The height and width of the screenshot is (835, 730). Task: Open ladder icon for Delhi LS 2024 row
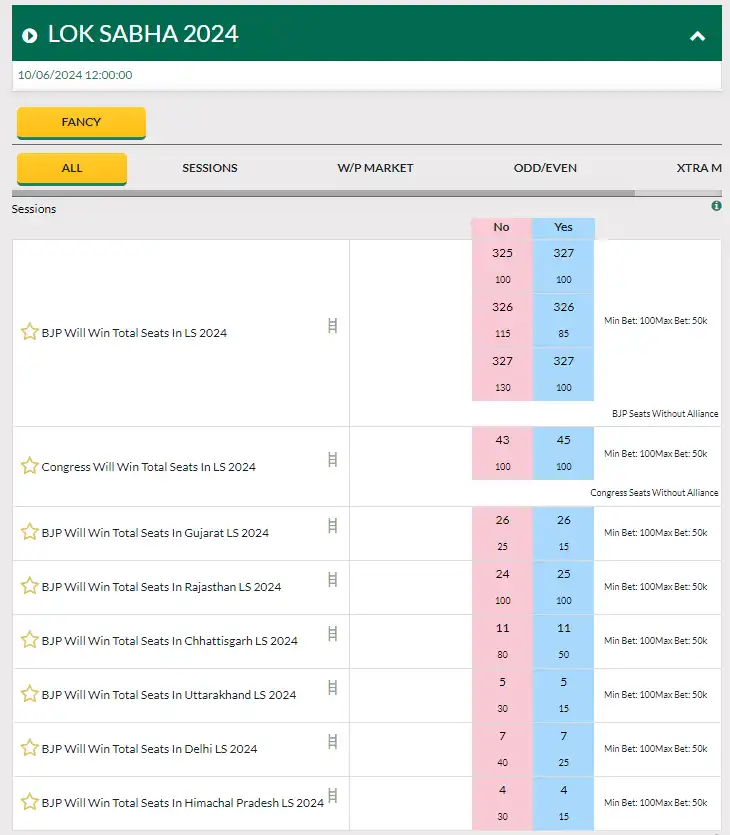click(333, 742)
